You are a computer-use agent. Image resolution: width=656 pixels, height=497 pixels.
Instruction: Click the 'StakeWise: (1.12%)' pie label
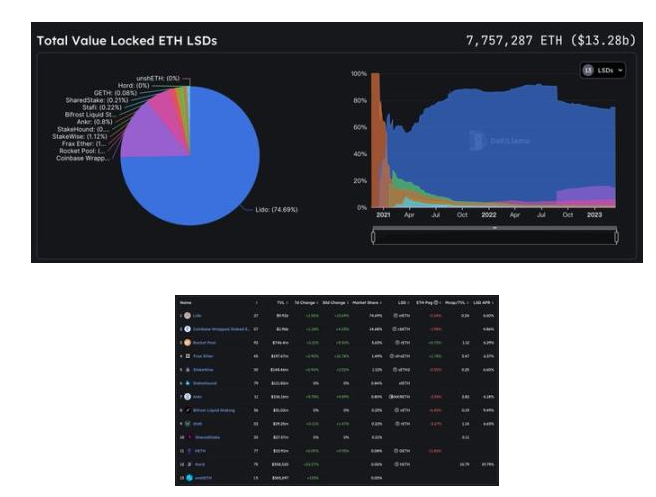click(x=79, y=136)
